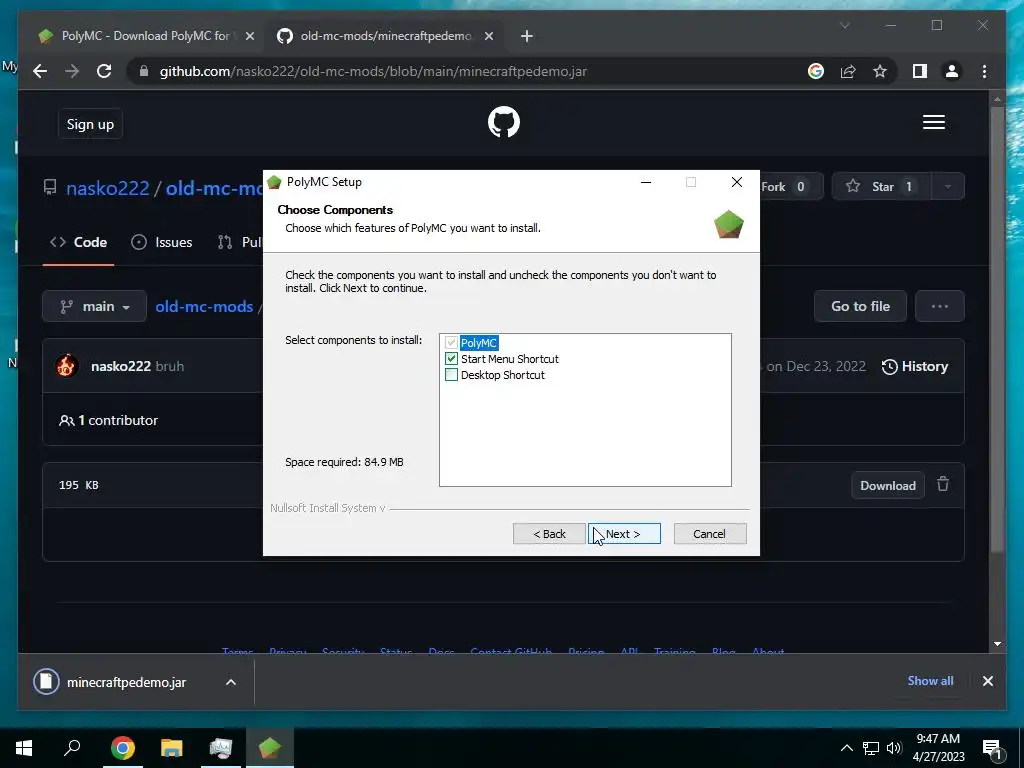Open the file more-options ellipsis menu
The width and height of the screenshot is (1024, 768).
point(940,306)
